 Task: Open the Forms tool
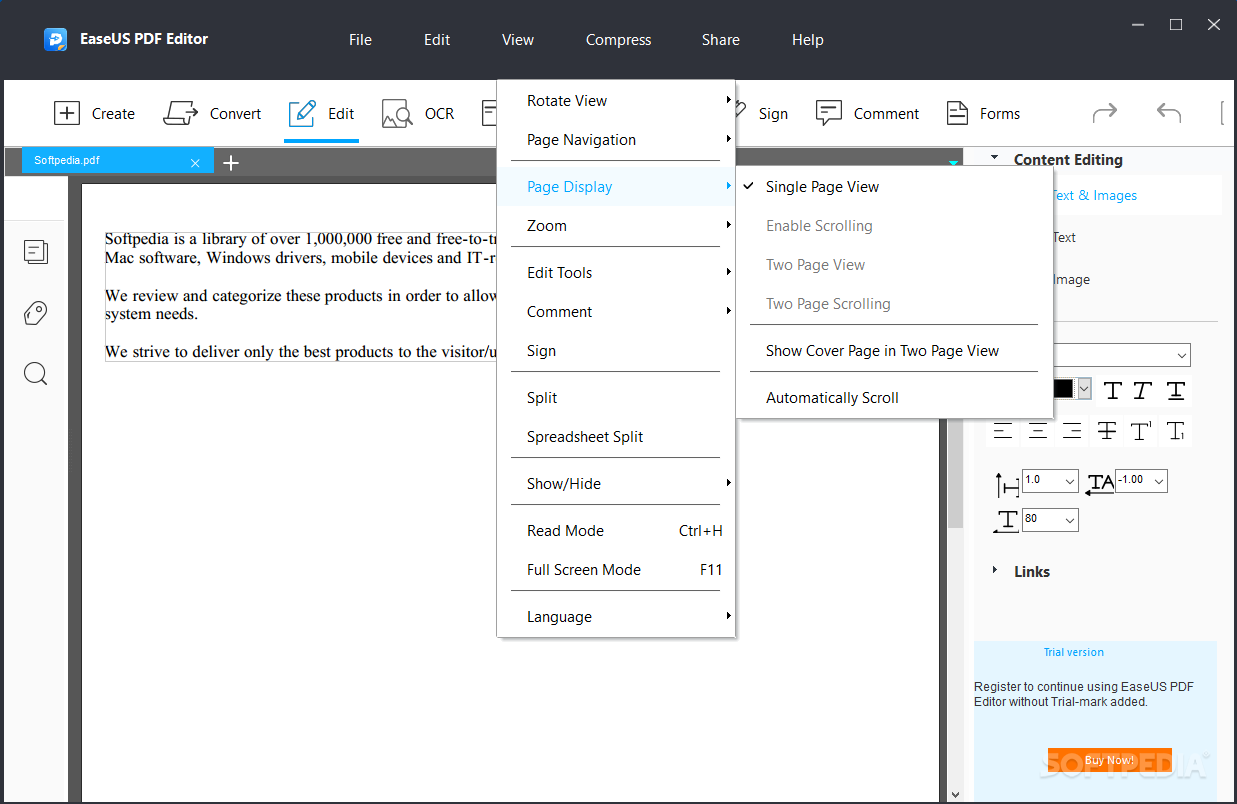pyautogui.click(x=983, y=113)
